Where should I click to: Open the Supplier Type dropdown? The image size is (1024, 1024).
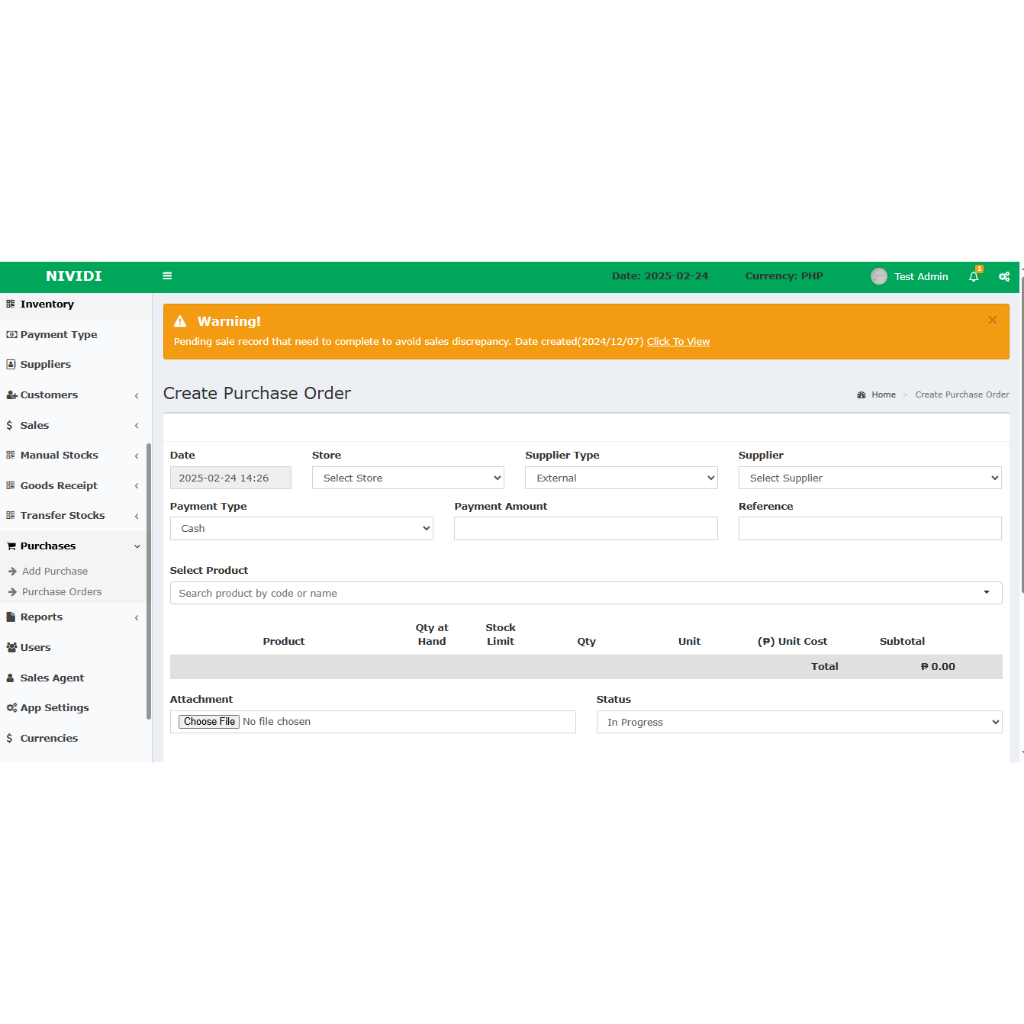click(621, 478)
